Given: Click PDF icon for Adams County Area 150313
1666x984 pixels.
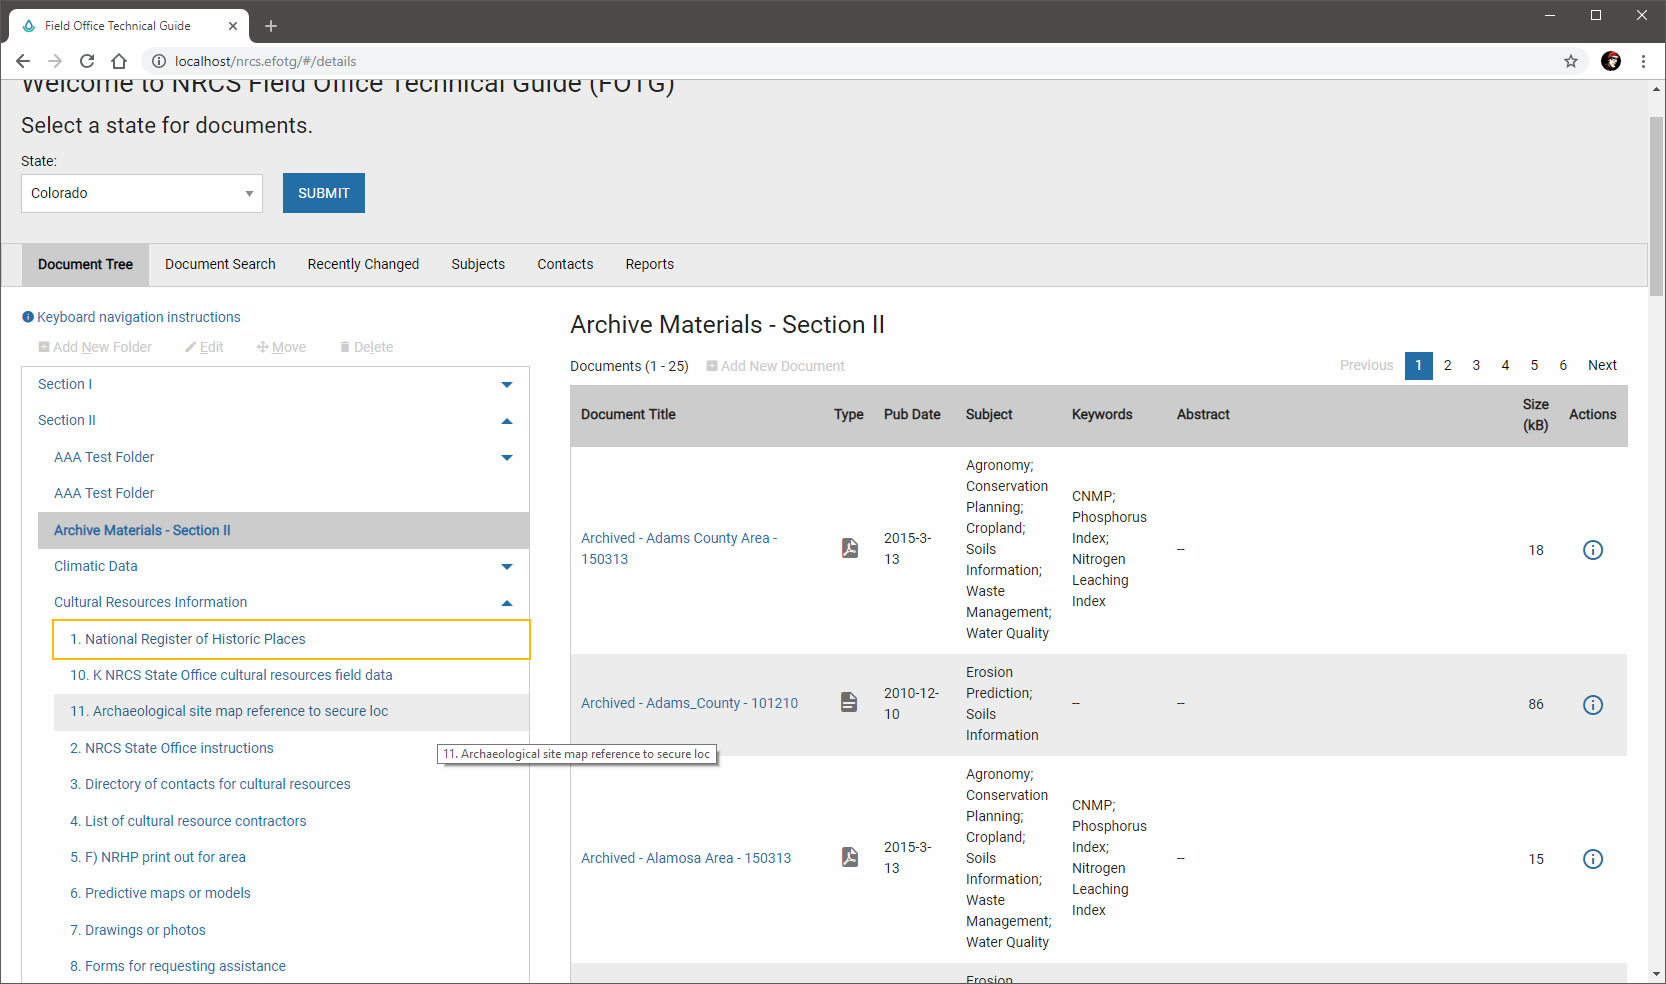Looking at the screenshot, I should coord(850,548).
